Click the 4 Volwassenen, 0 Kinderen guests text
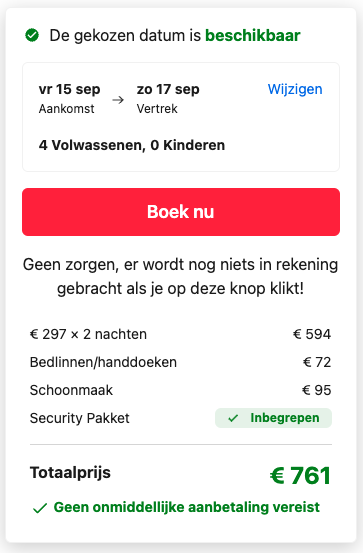 coord(132,145)
